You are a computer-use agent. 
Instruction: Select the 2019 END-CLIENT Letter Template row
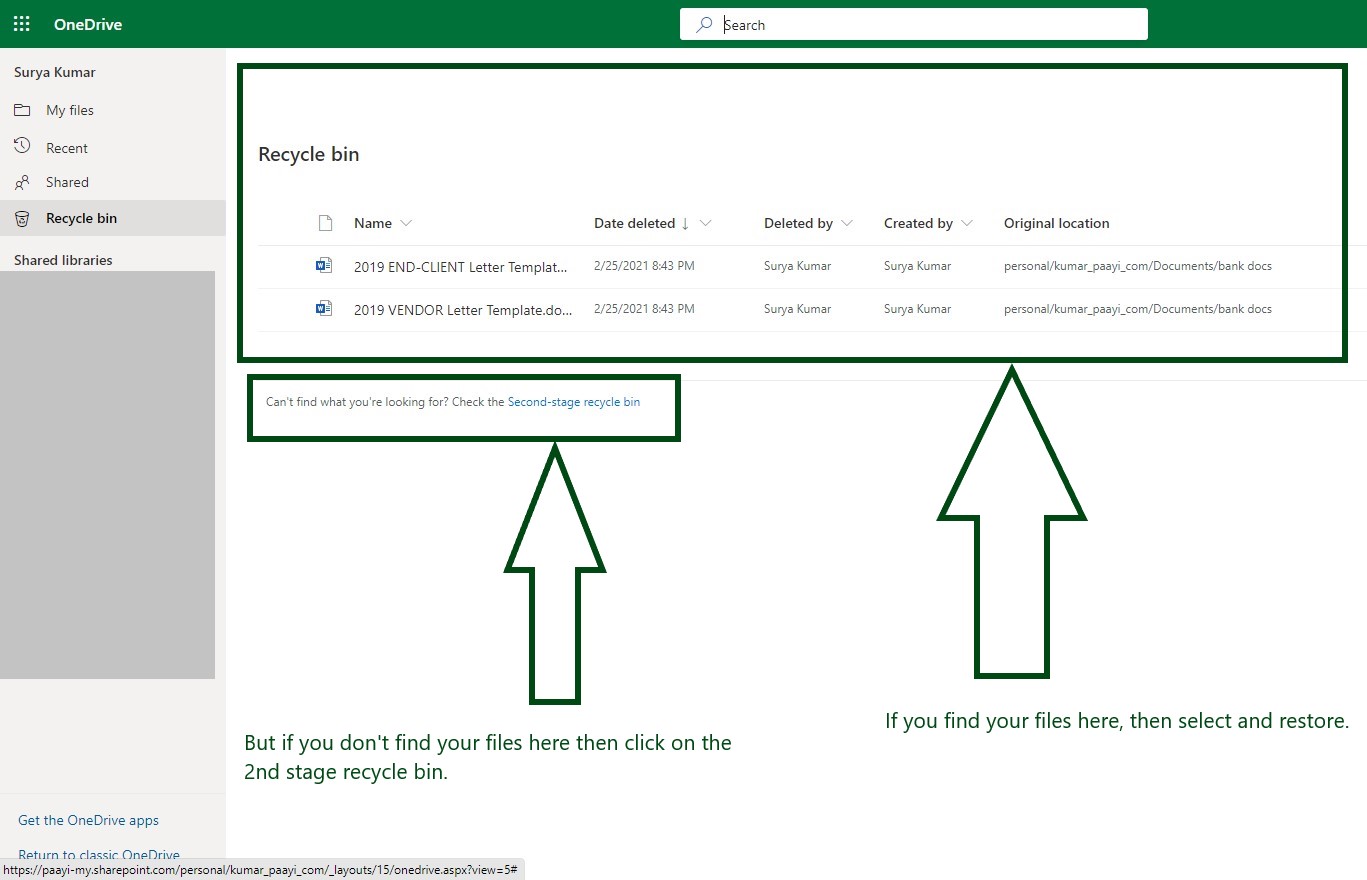click(460, 266)
